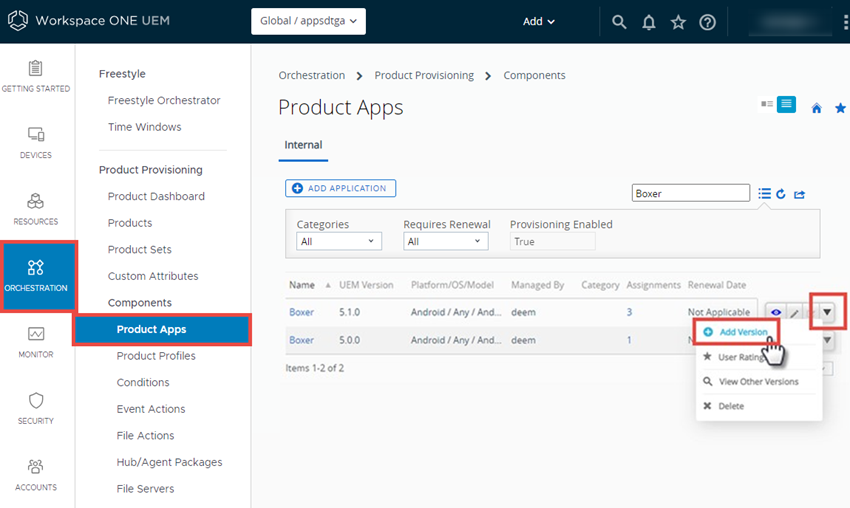This screenshot has width=850, height=508.
Task: Open the search magnifier in the header
Action: click(x=619, y=22)
